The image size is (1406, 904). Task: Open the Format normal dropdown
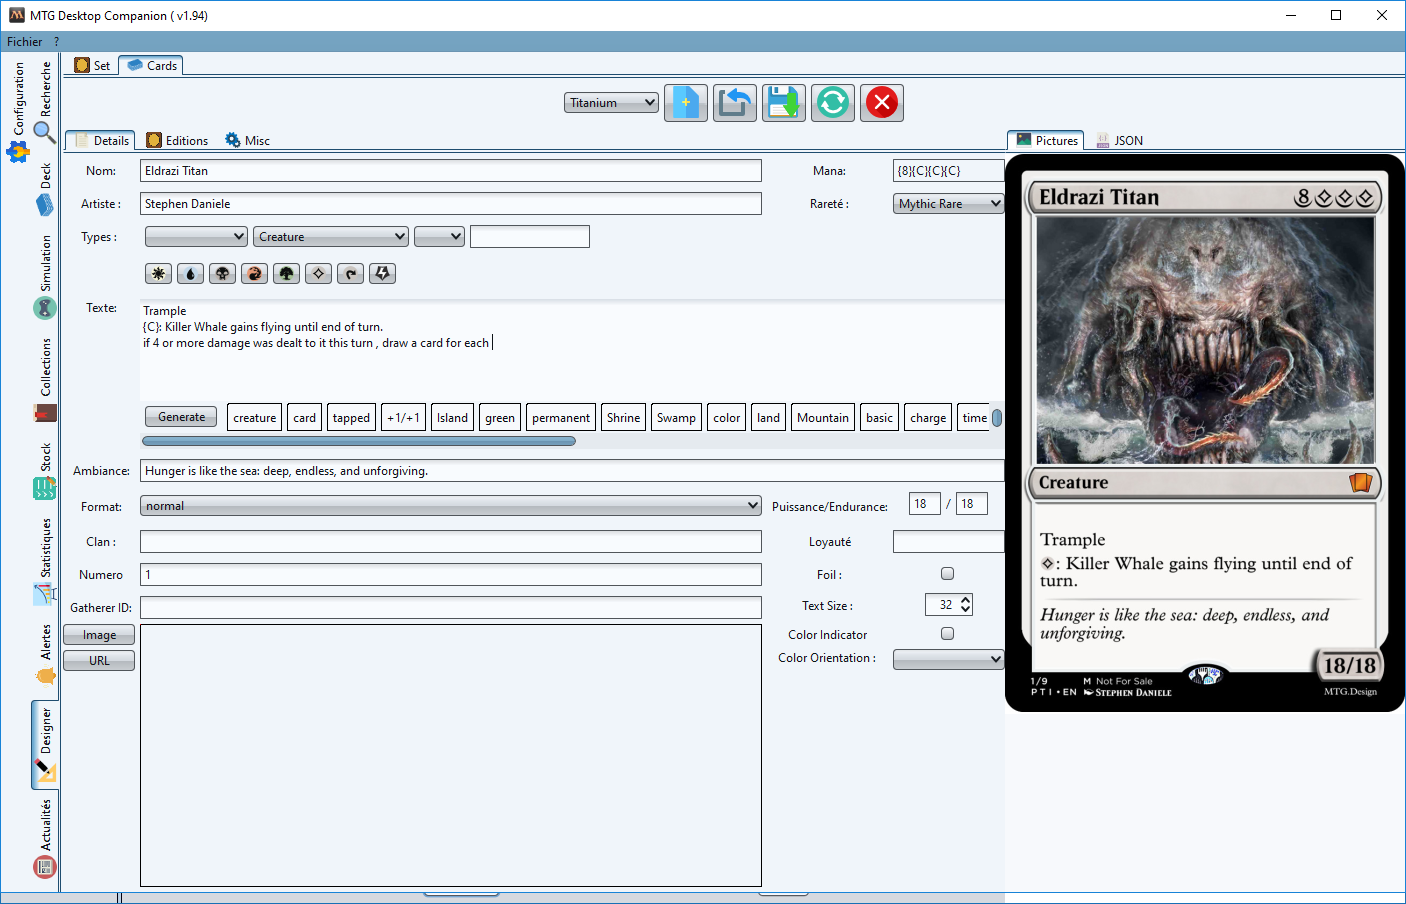tap(451, 506)
